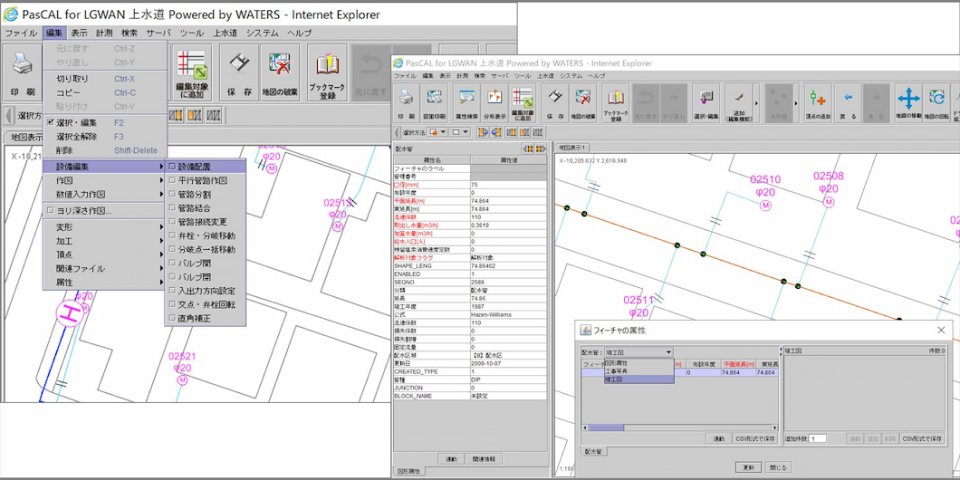This screenshot has height=480, width=960.
Task: Expand the 属性 submenu in the edit menu
Action: click(105, 282)
